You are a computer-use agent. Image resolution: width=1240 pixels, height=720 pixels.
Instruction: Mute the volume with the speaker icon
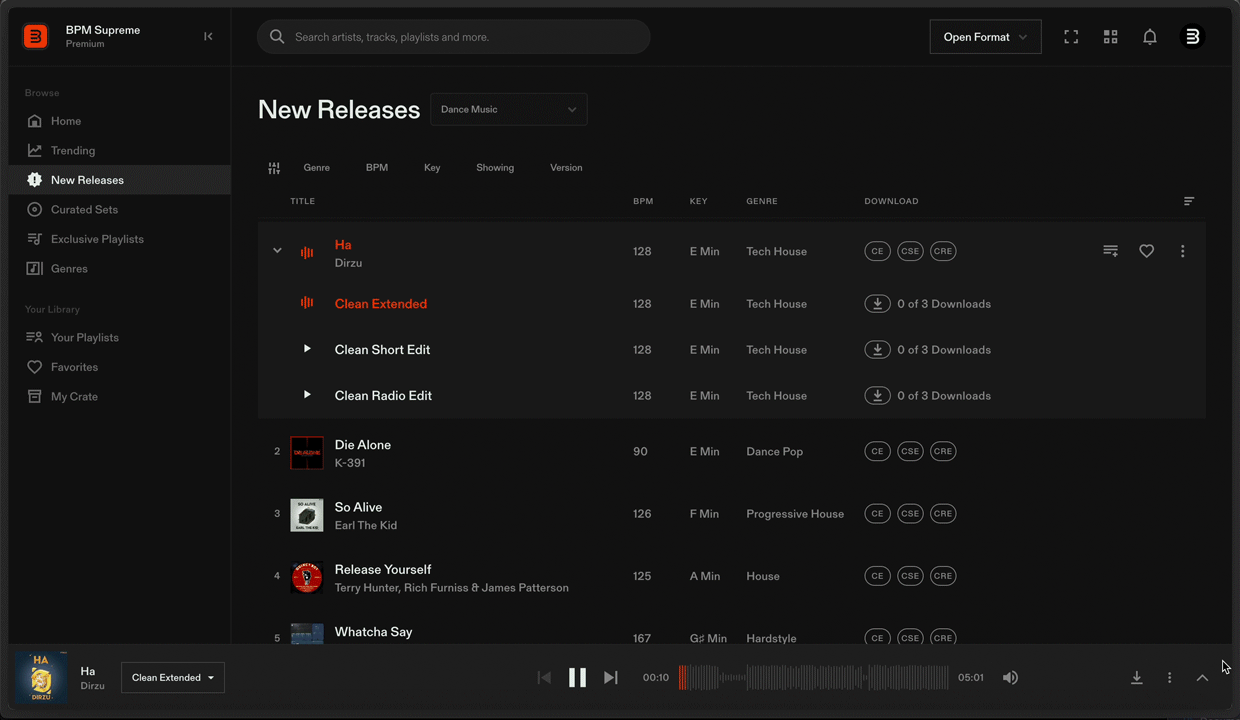click(x=1011, y=677)
